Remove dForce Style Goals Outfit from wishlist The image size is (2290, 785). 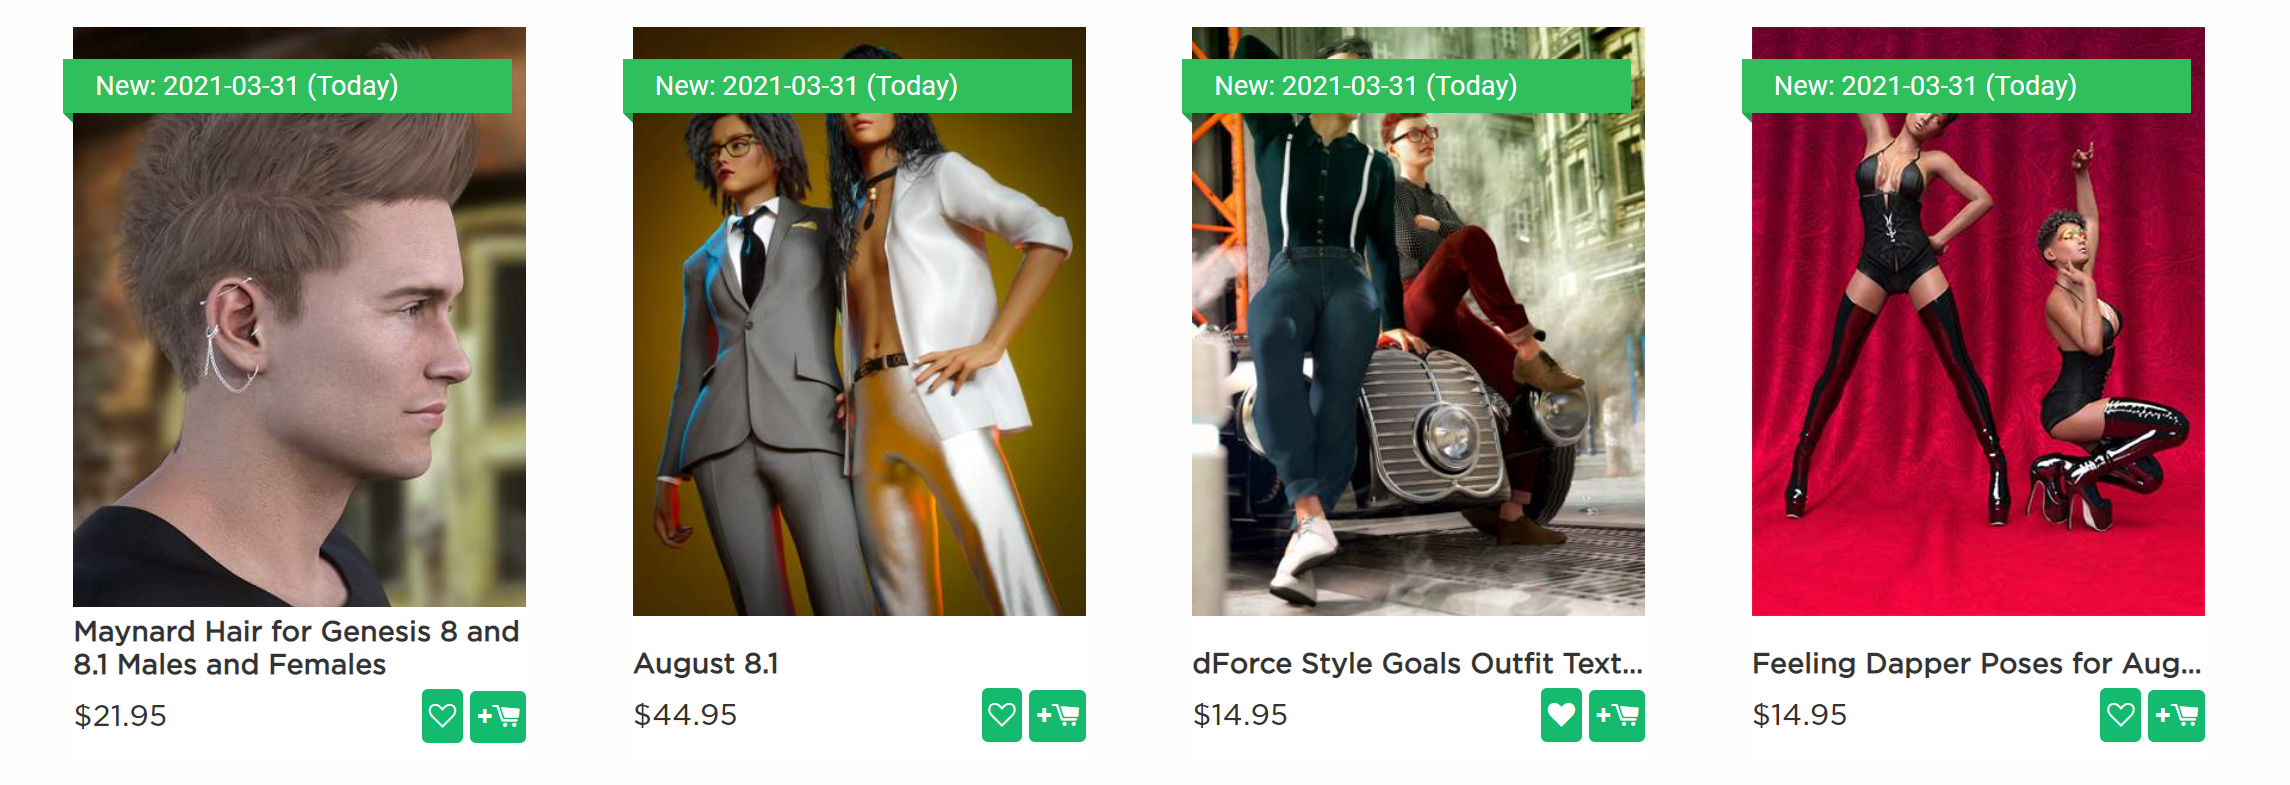pyautogui.click(x=1561, y=715)
